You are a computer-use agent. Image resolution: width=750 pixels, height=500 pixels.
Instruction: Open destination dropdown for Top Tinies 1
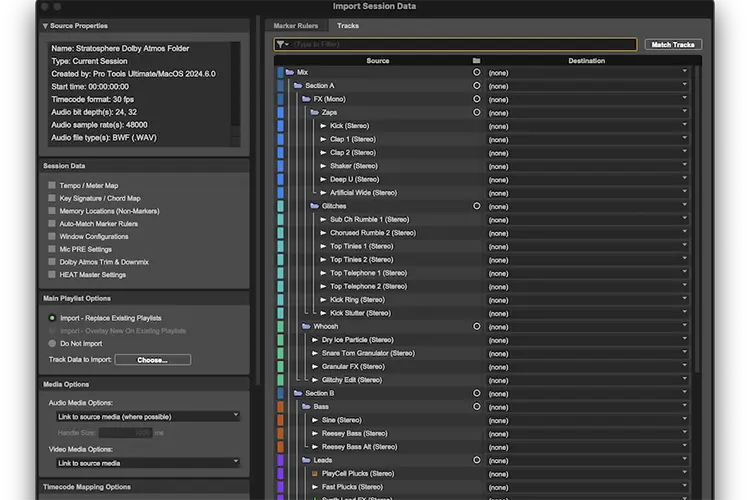(x=588, y=247)
